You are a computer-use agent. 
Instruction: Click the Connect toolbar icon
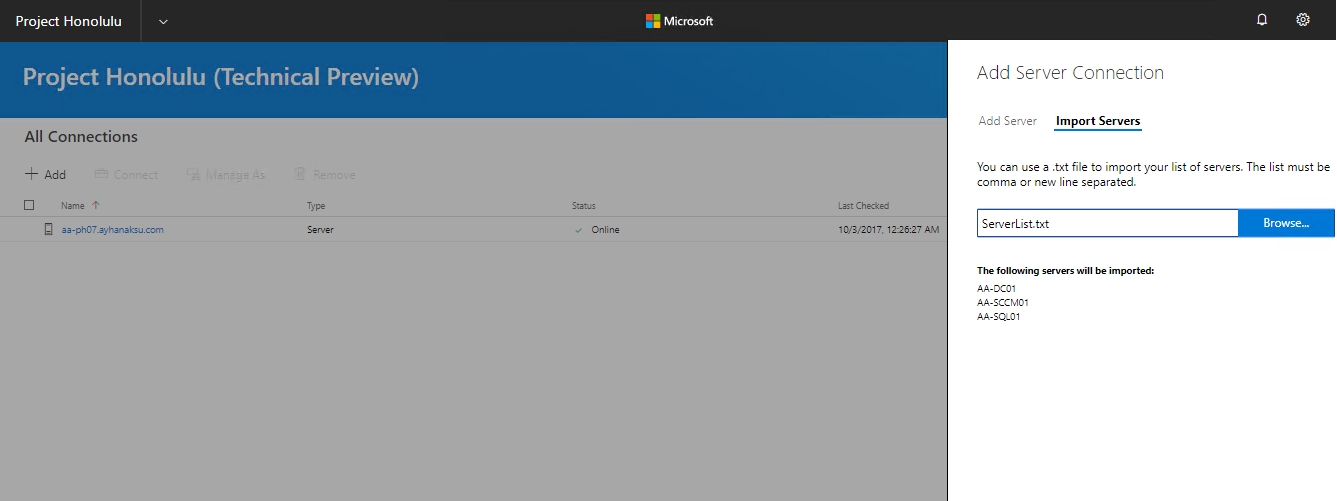pos(101,174)
